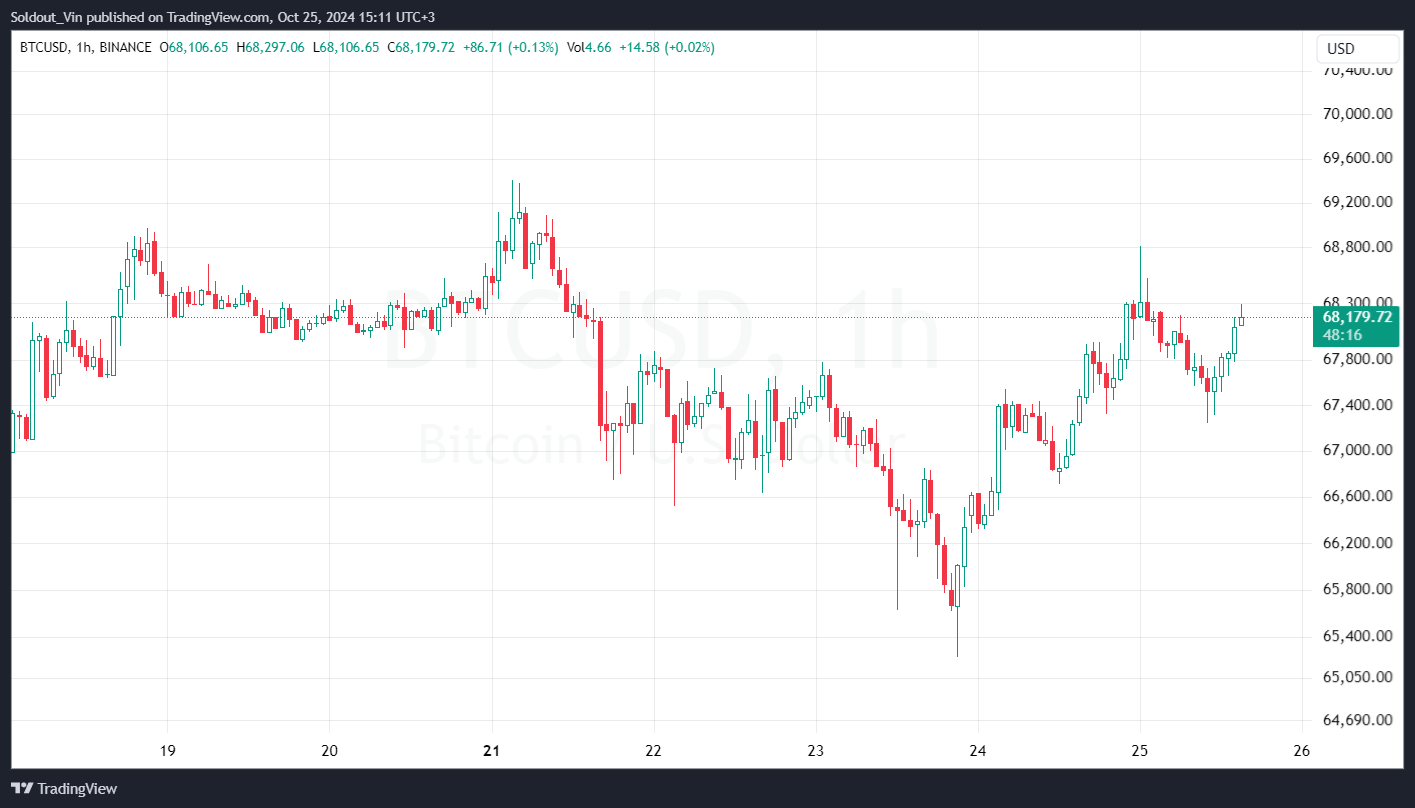Click the date 22 on time axis

[653, 751]
